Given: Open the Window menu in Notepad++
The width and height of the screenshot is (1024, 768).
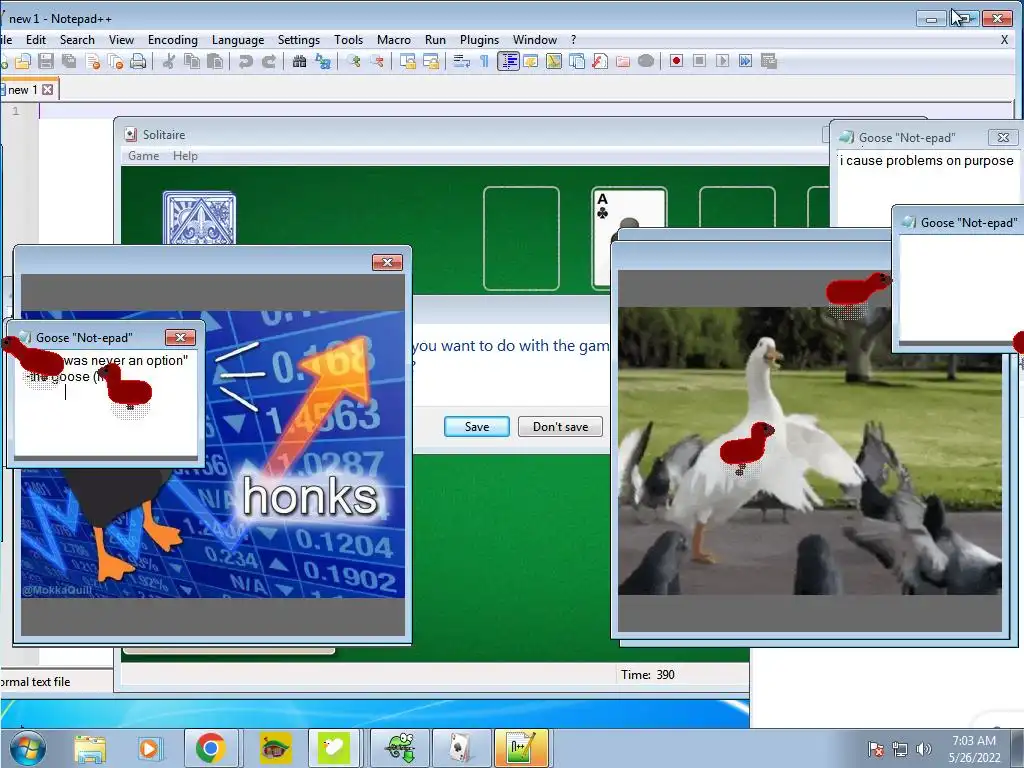Looking at the screenshot, I should [x=535, y=40].
